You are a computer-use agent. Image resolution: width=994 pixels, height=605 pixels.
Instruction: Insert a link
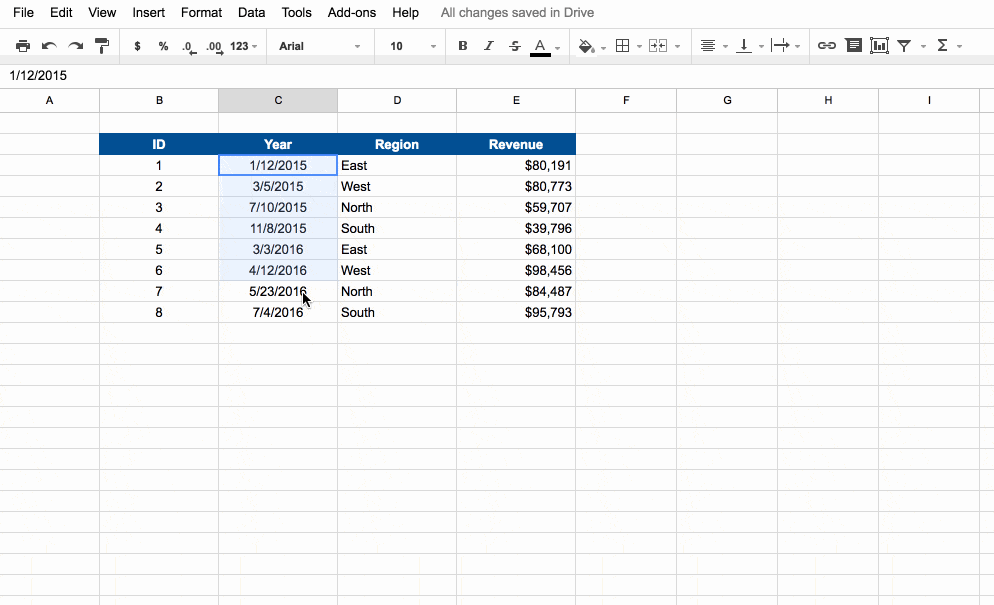pos(826,45)
